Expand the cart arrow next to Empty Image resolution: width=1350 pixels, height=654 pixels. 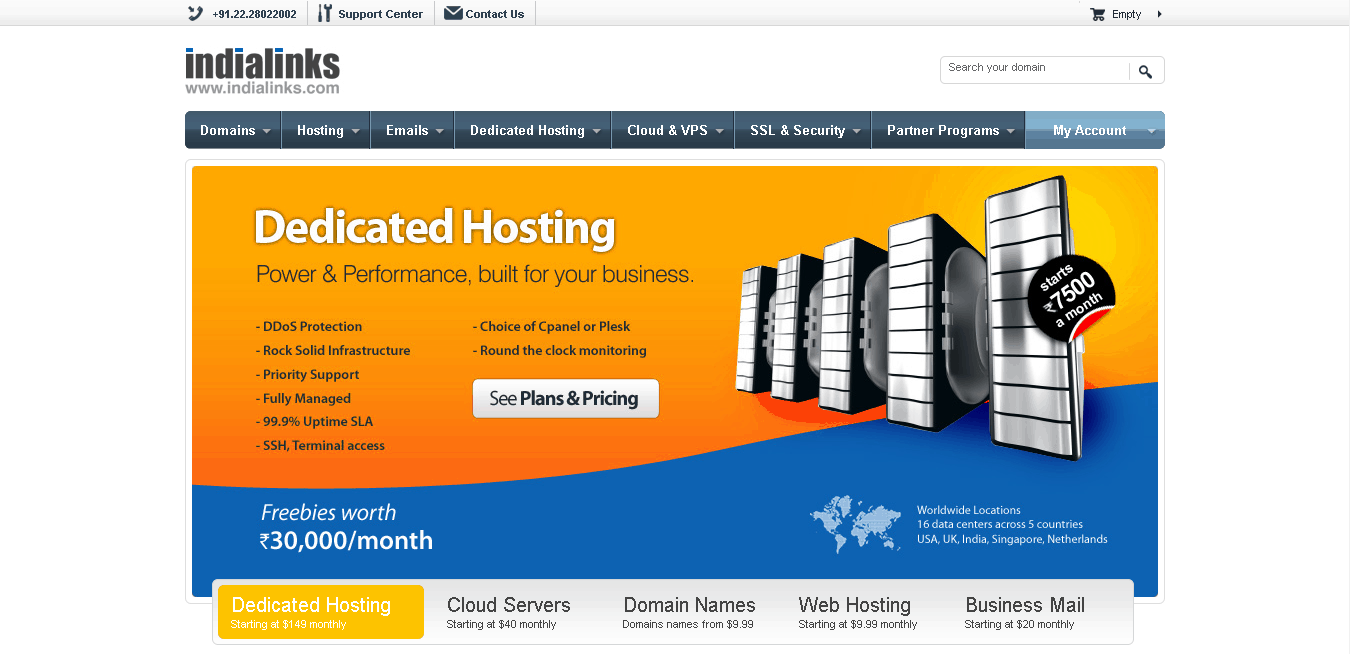coord(1159,14)
